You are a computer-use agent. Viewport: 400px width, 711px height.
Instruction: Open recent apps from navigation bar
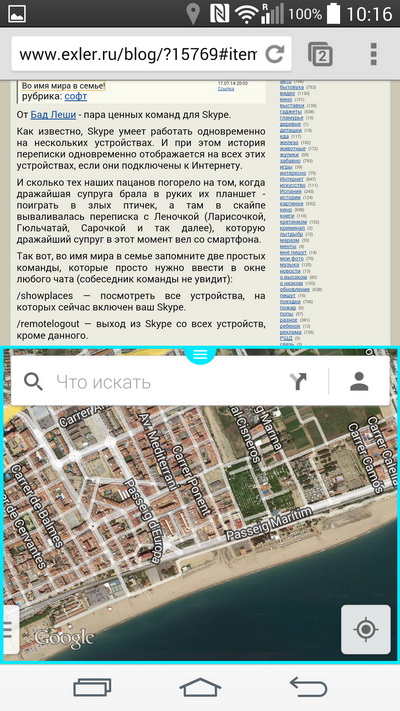pyautogui.click(x=93, y=687)
